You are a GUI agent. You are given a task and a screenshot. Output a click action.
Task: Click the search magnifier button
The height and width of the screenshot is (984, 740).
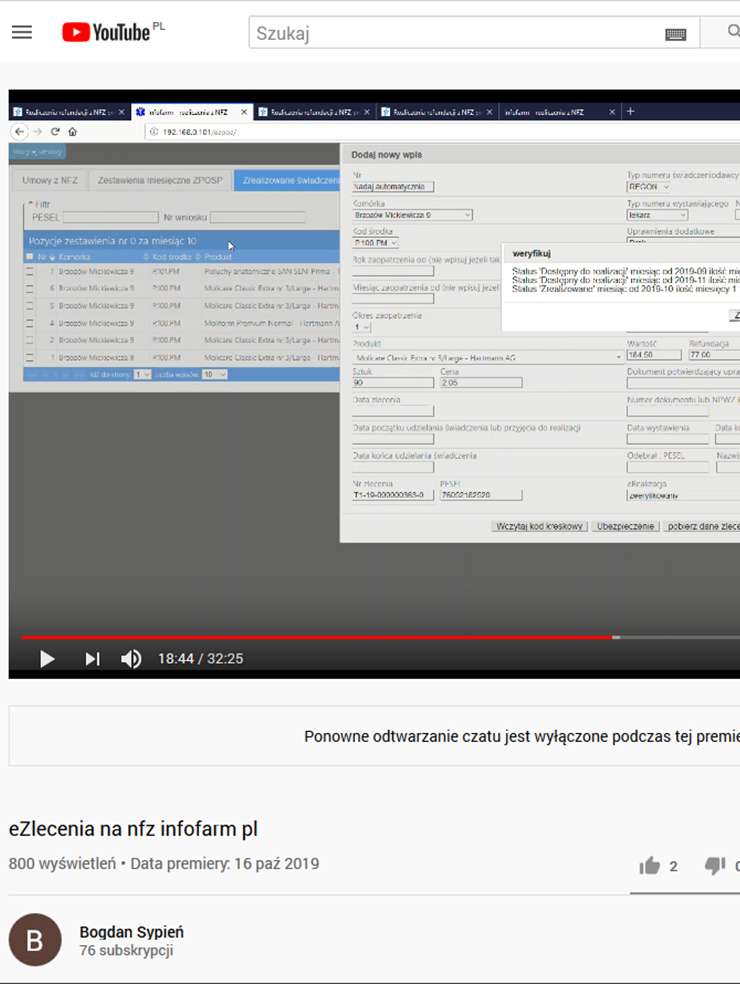(732, 33)
